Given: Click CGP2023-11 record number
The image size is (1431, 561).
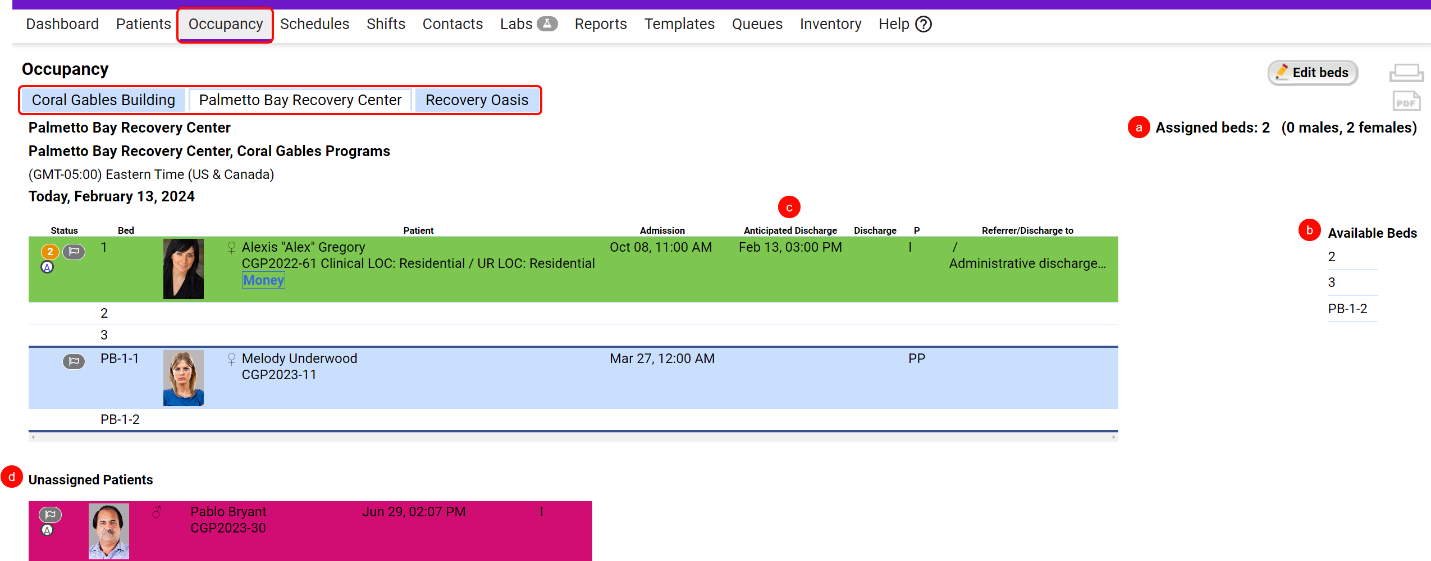Looking at the screenshot, I should [x=279, y=375].
